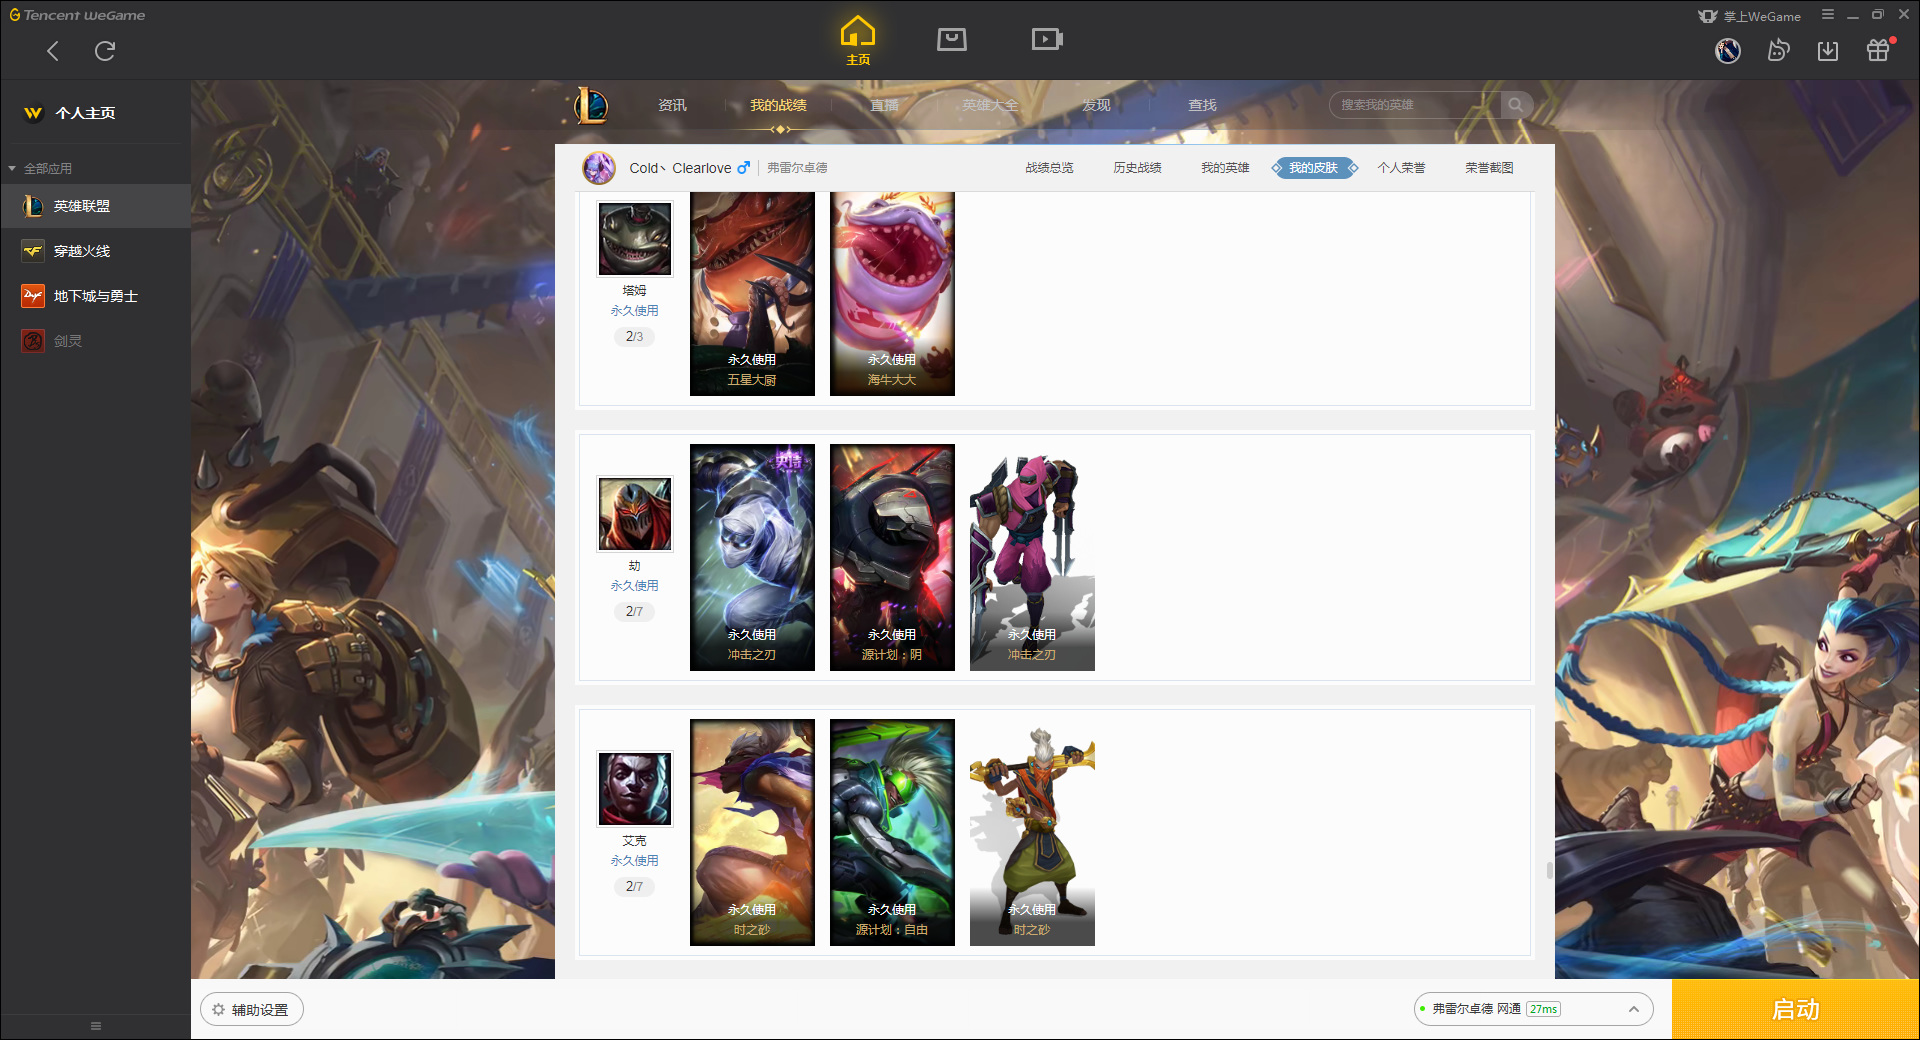Open 辅助设置 button
Screen dimensions: 1920x1040
(x=252, y=1010)
